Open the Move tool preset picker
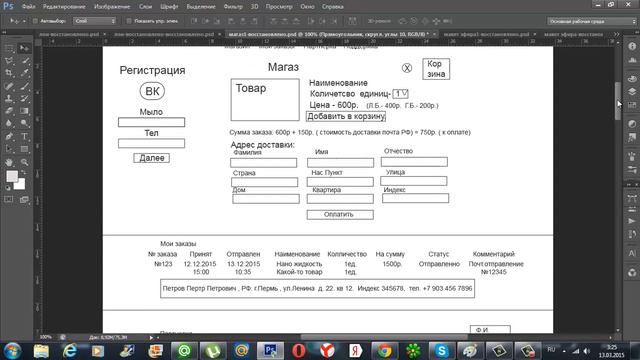Image resolution: width=640 pixels, height=360 pixels. tap(17, 21)
